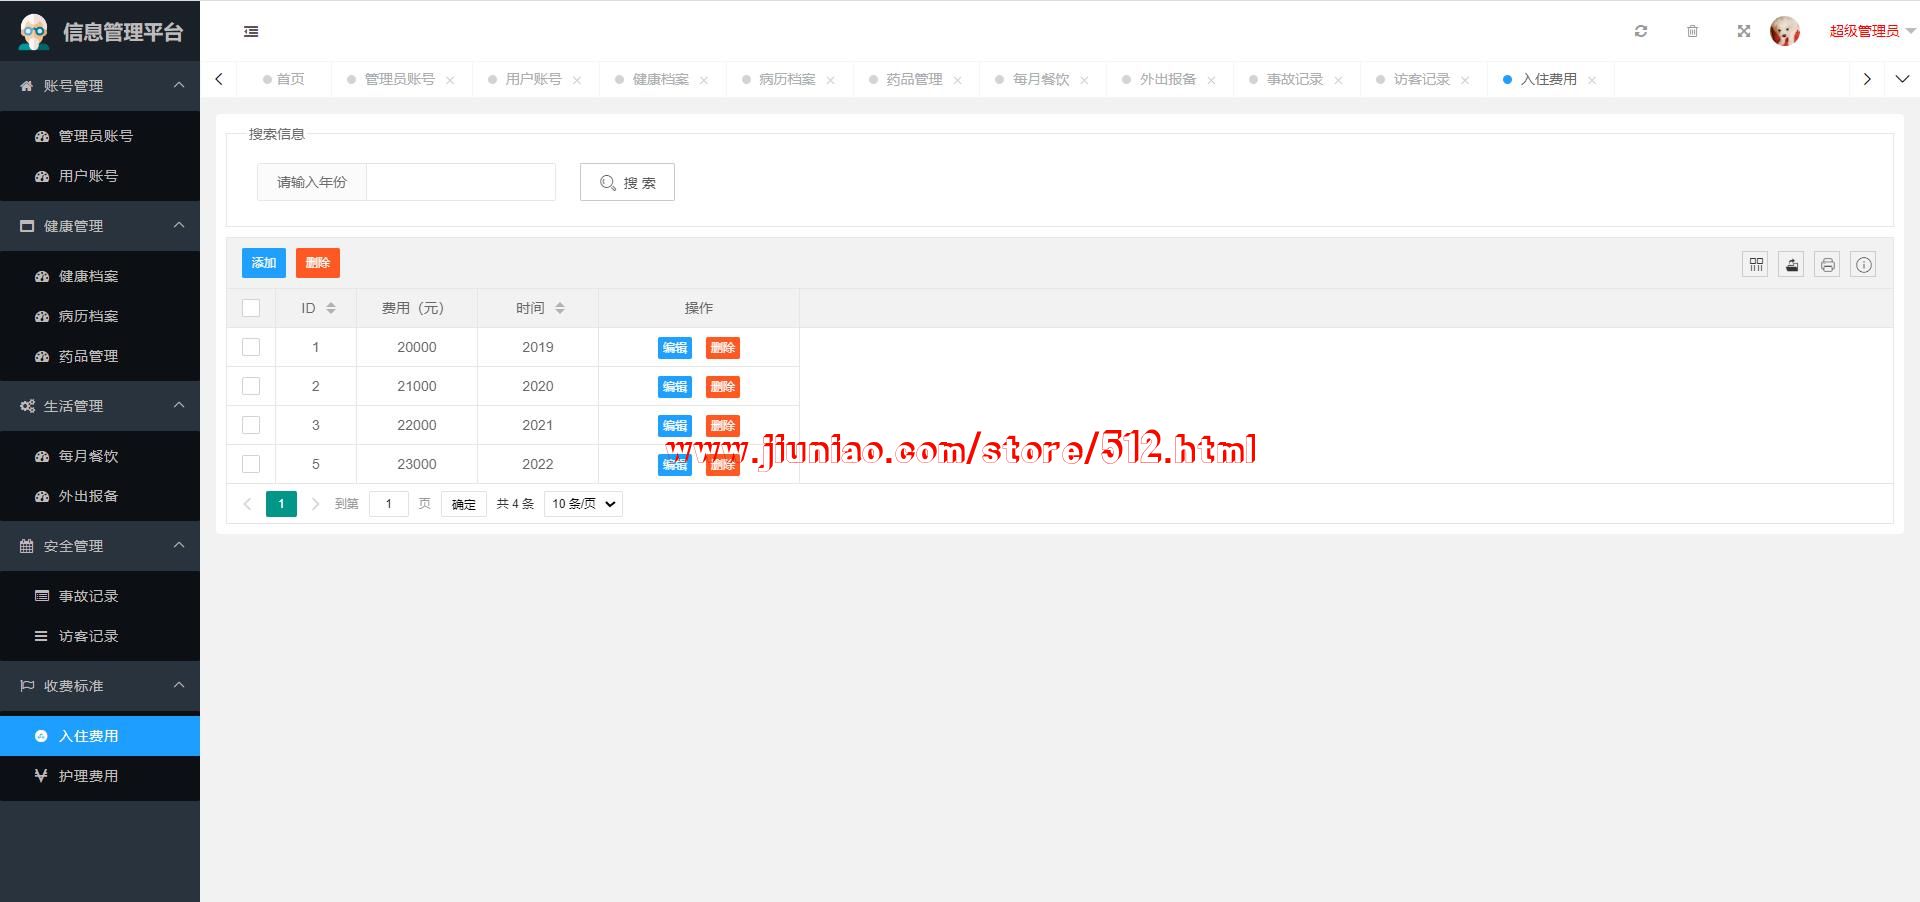This screenshot has height=902, width=1920.
Task: Close the 管理员账号 tab
Action: (x=450, y=80)
